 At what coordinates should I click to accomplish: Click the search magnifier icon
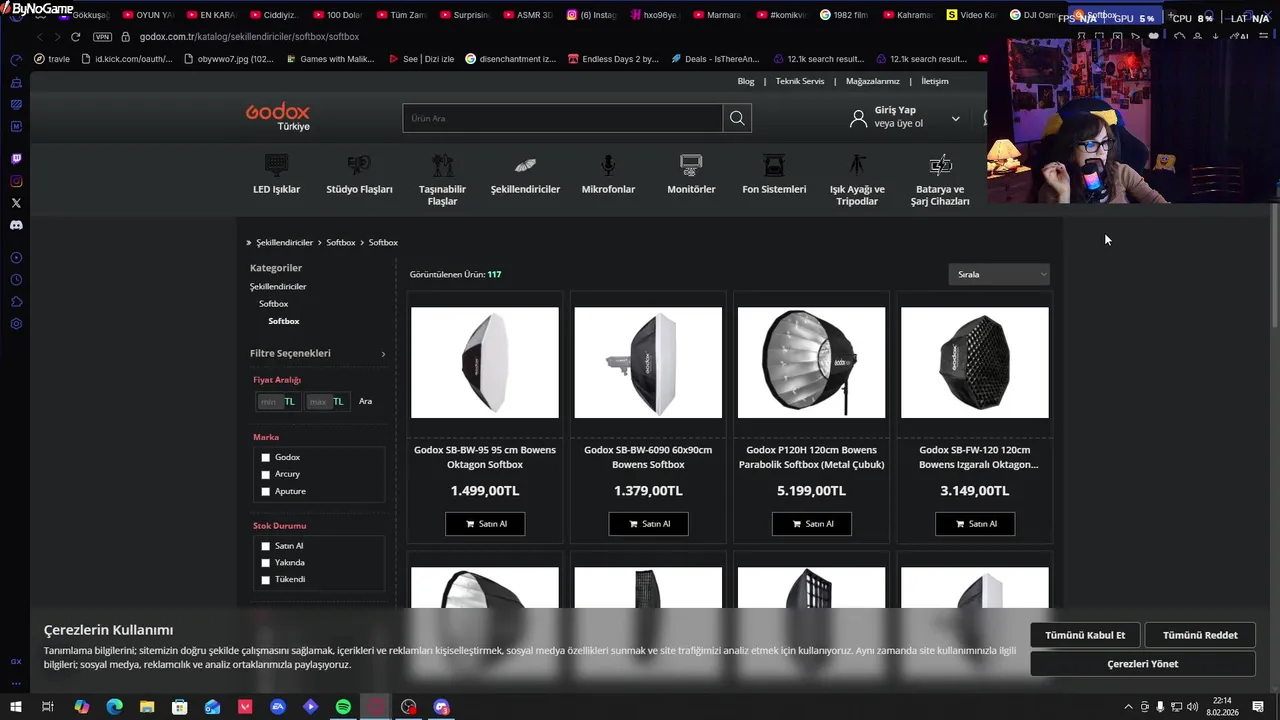tap(737, 118)
